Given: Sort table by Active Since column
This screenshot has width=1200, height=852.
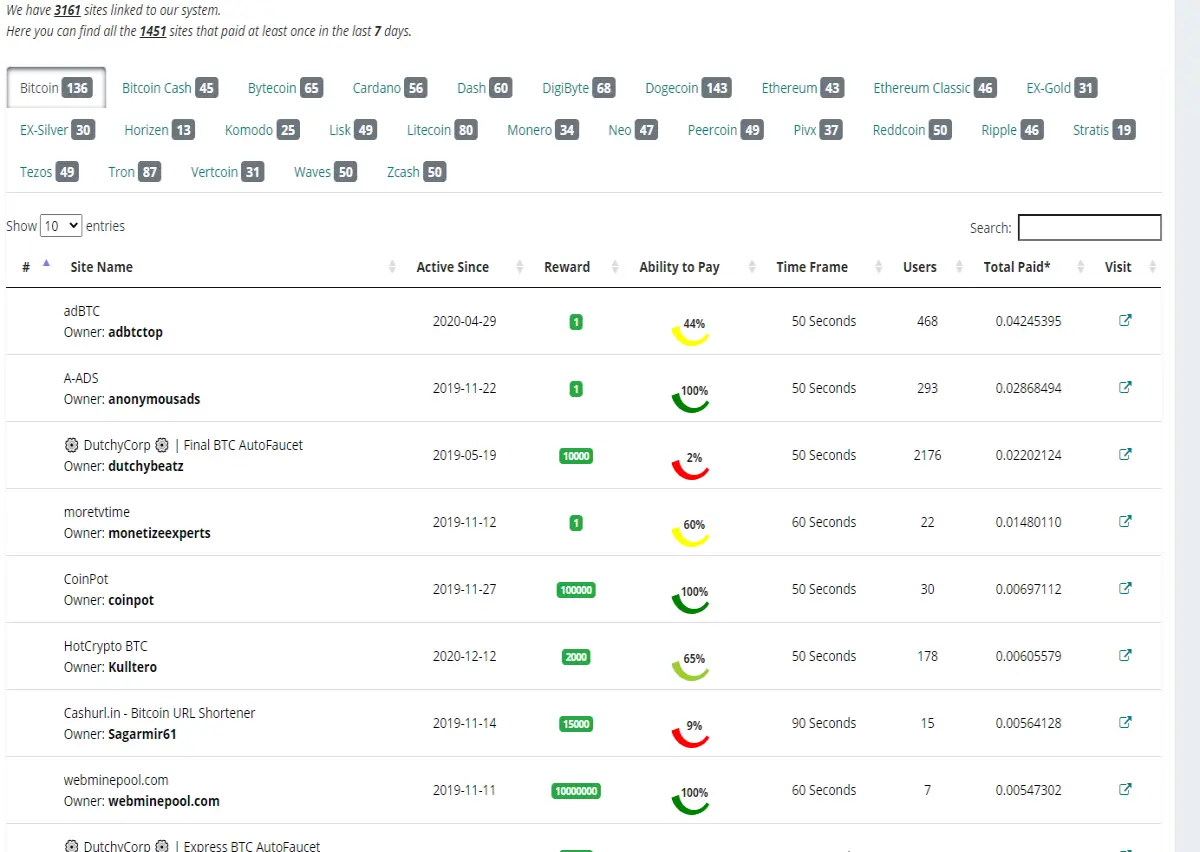Looking at the screenshot, I should pyautogui.click(x=466, y=267).
